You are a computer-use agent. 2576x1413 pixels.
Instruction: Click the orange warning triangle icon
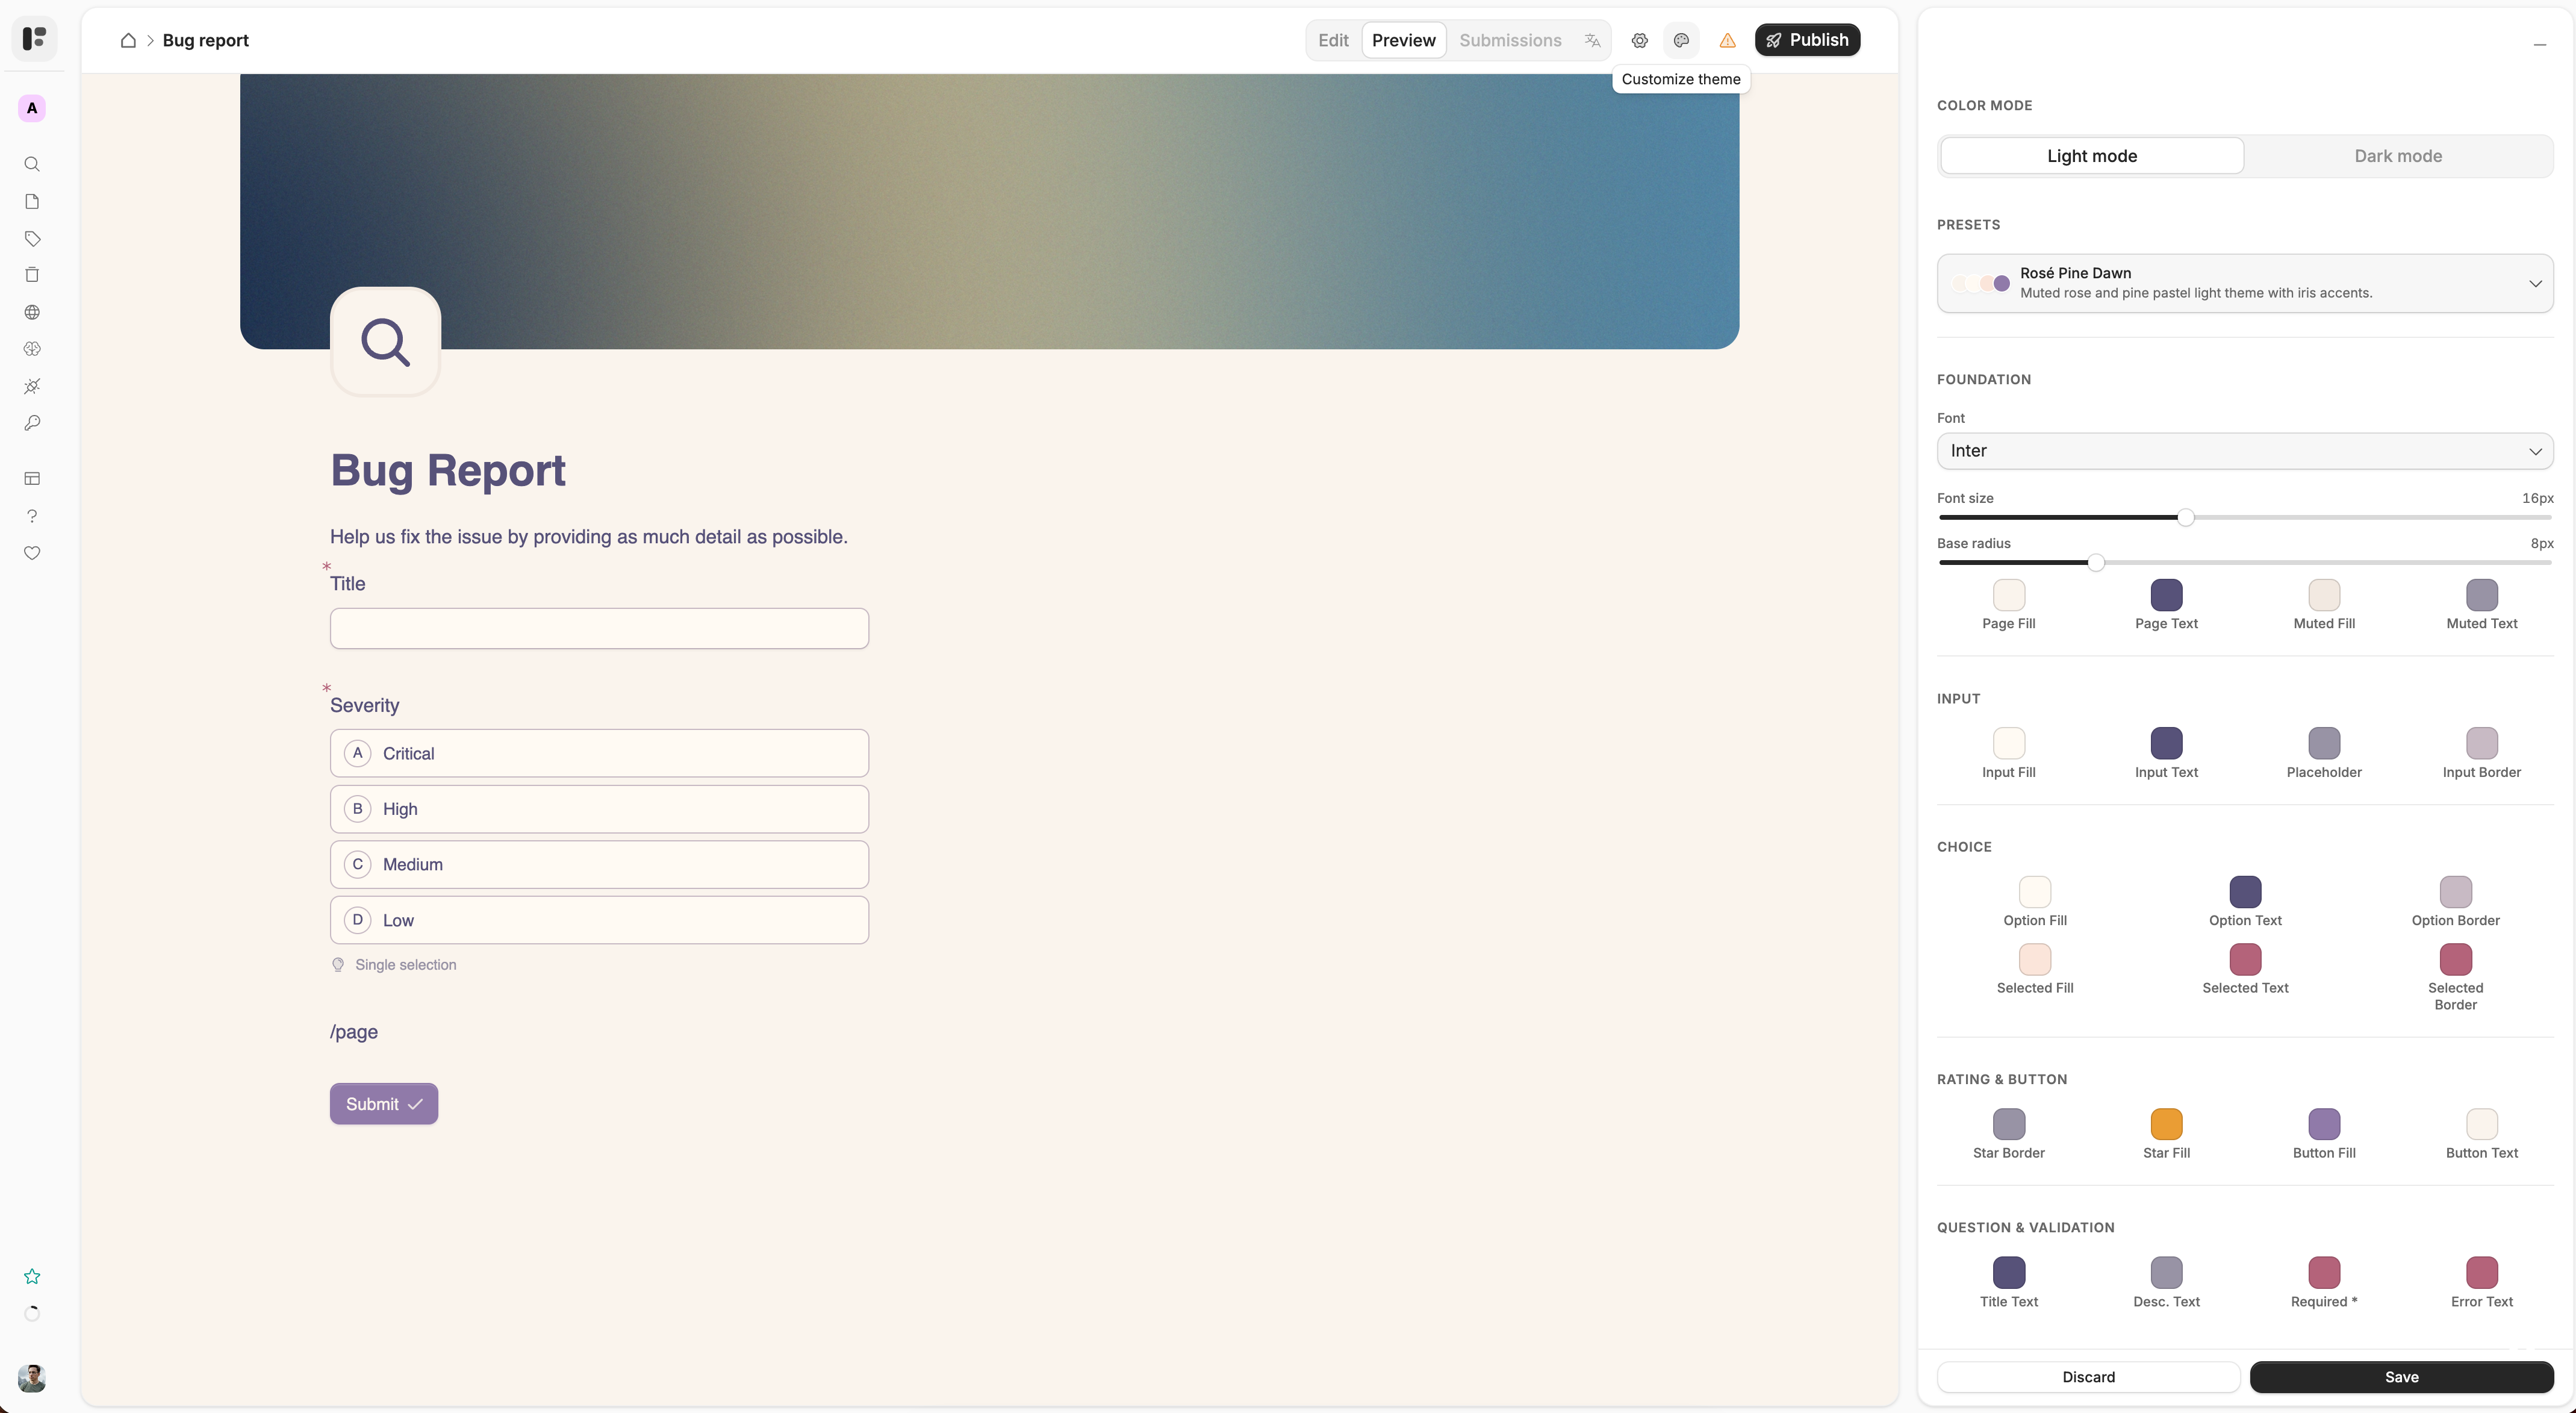click(1727, 40)
